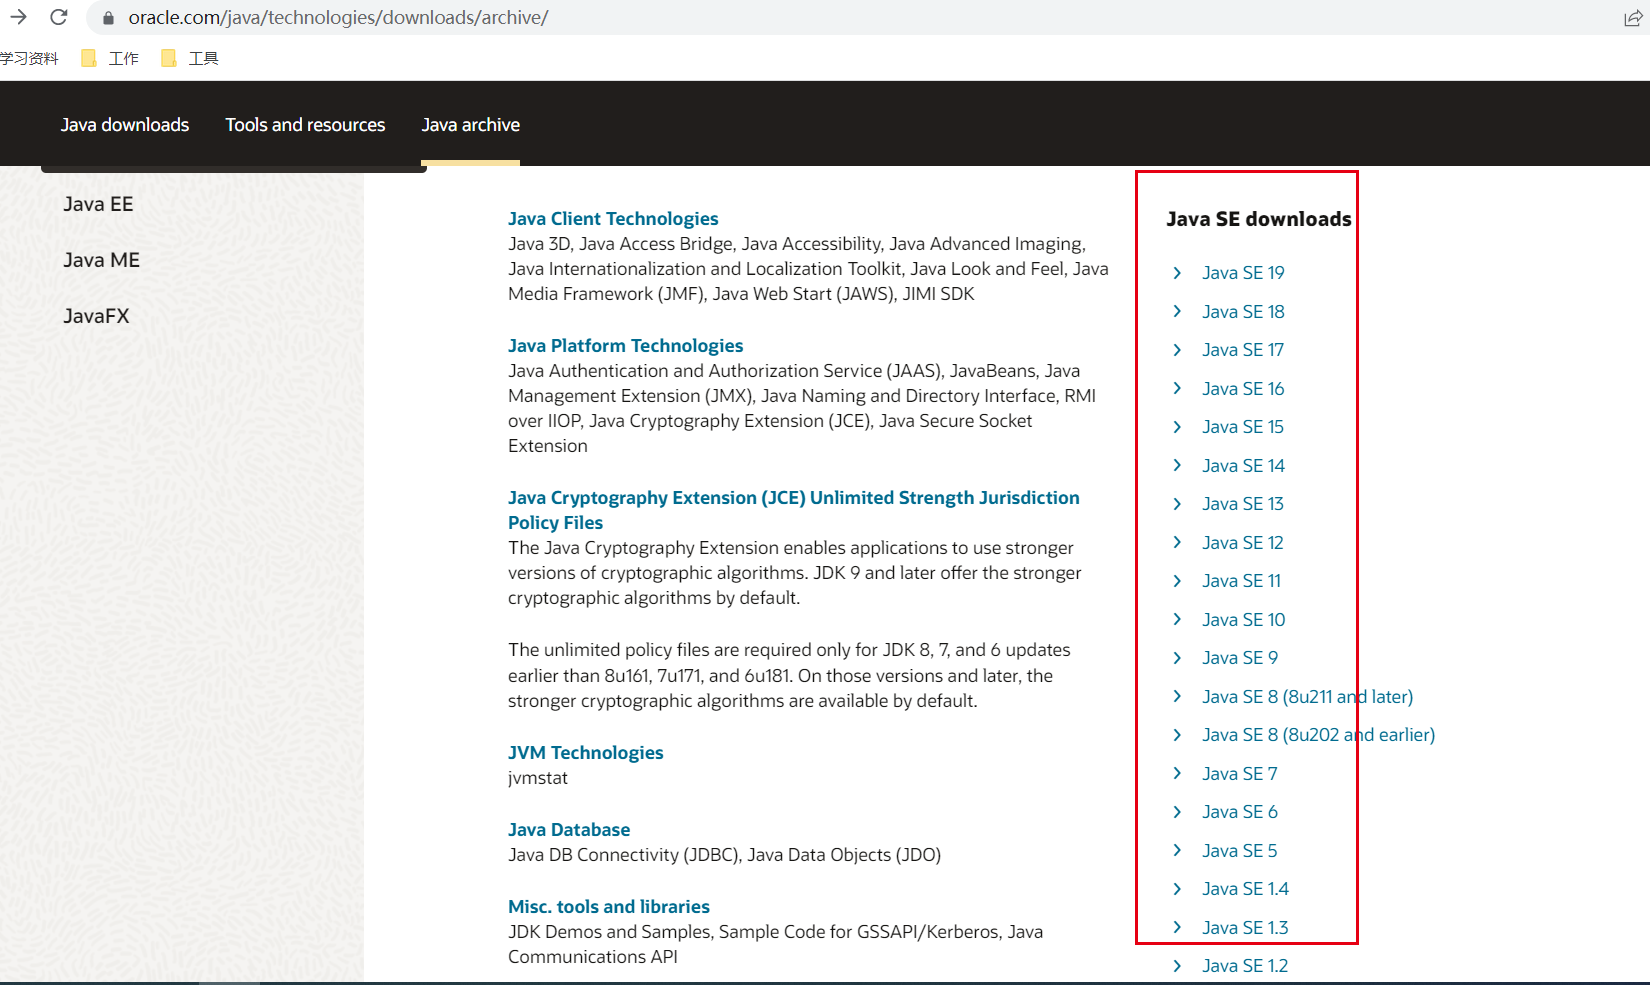The height and width of the screenshot is (985, 1650).
Task: Click chevron beside Java SE 5
Action: [1177, 851]
